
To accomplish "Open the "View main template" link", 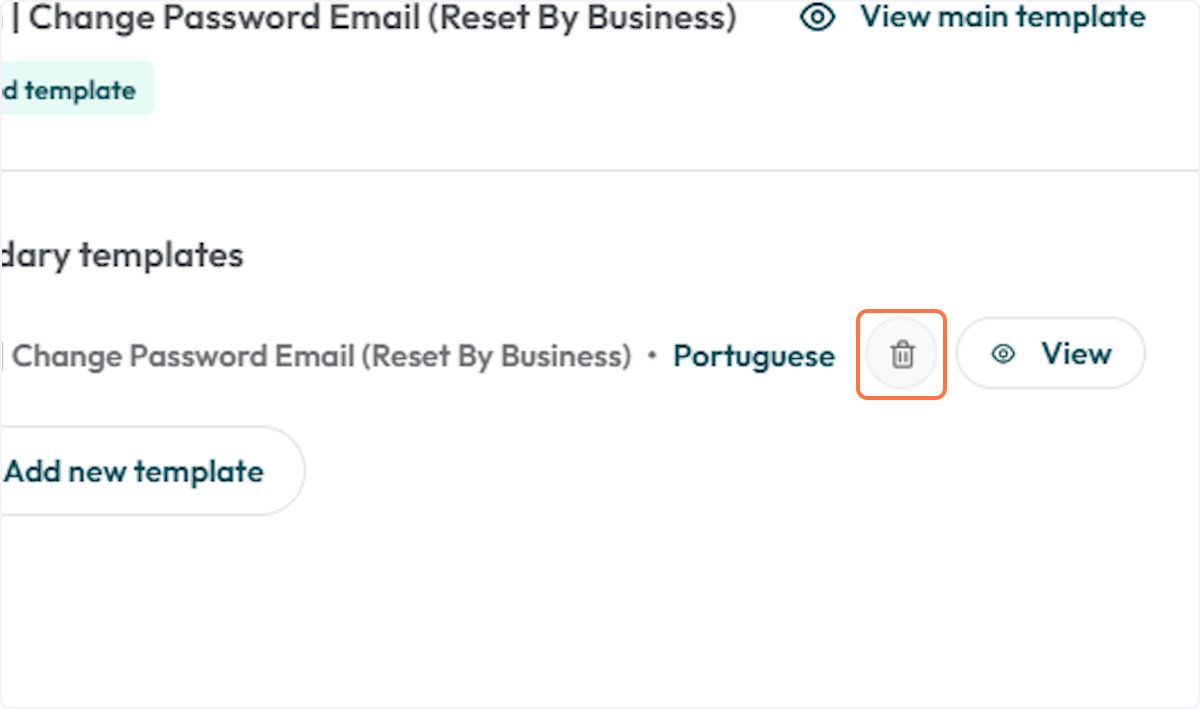I will (1002, 17).
